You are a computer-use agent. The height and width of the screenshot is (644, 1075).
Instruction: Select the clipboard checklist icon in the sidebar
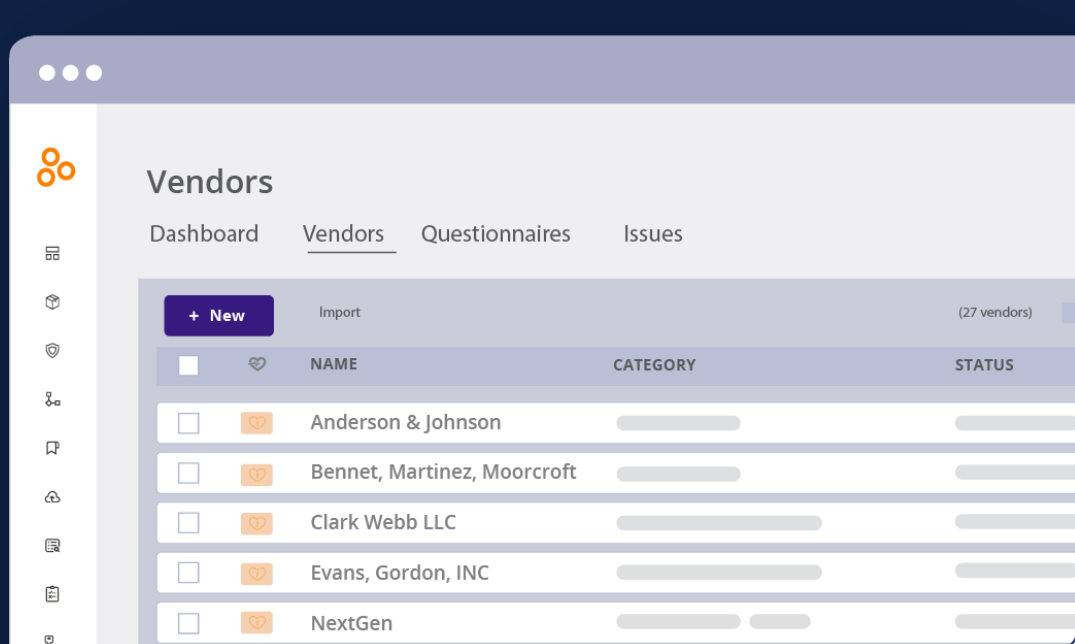pyautogui.click(x=52, y=594)
